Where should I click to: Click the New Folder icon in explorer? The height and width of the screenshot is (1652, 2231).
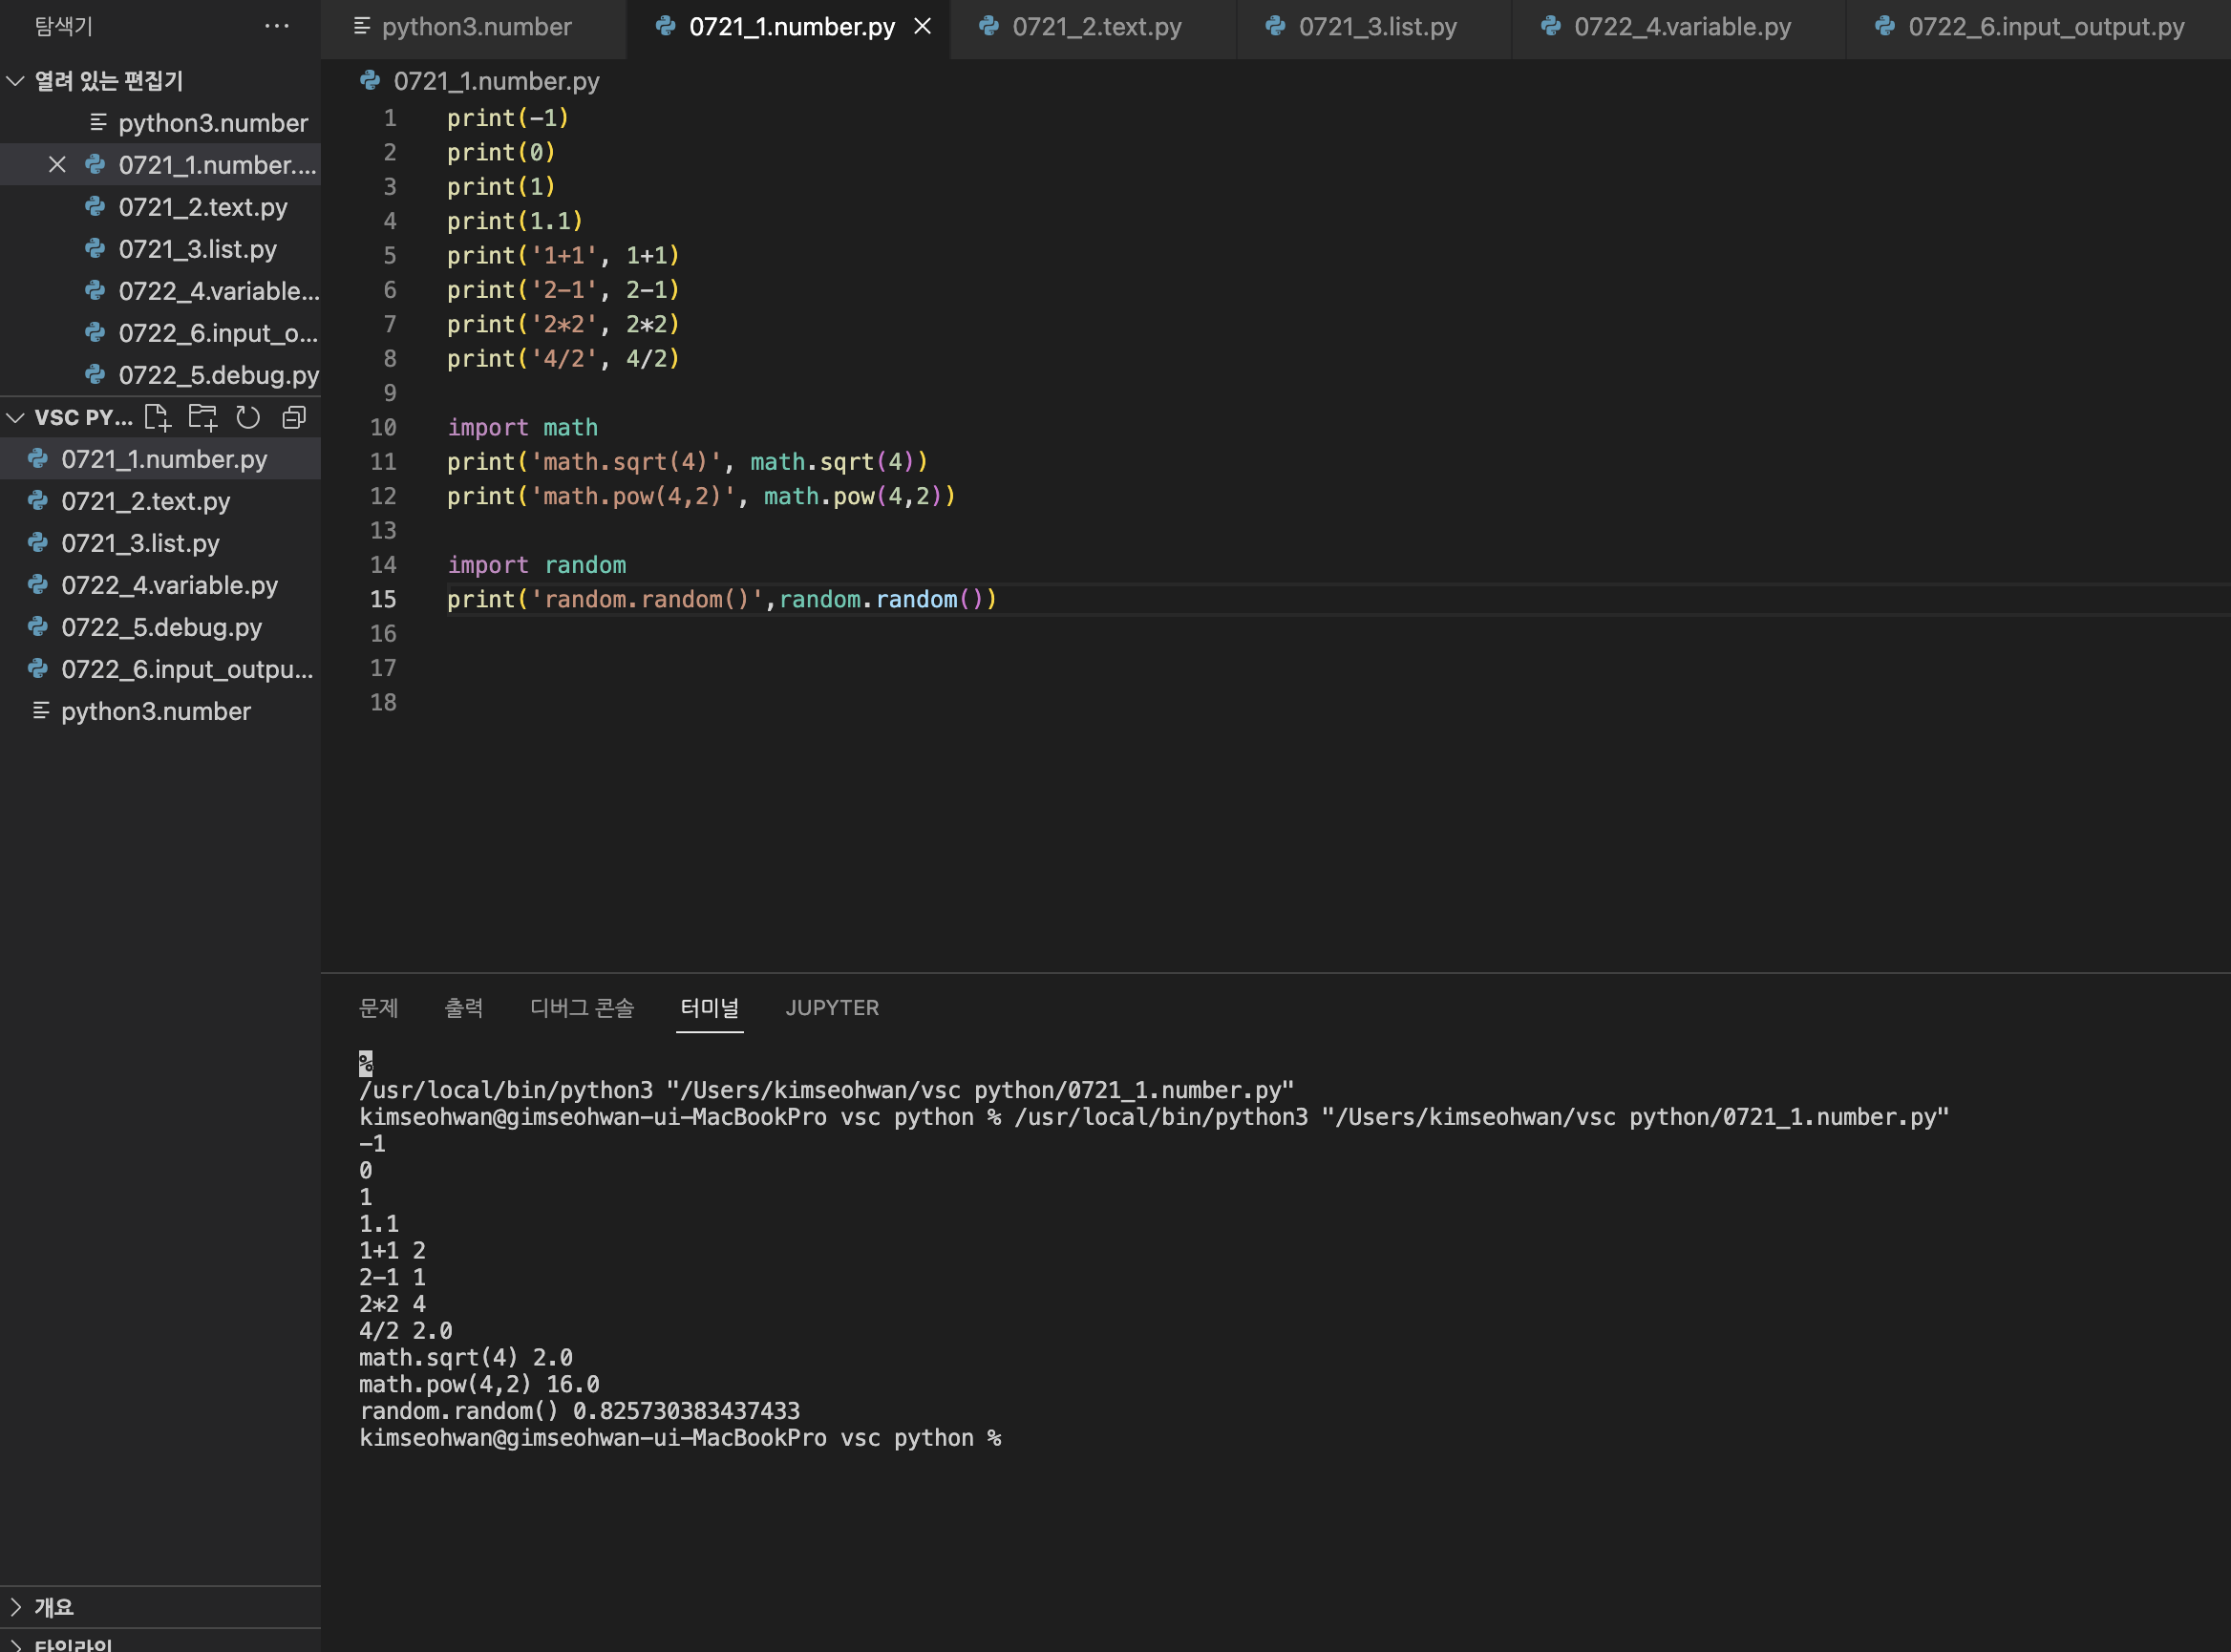point(203,418)
